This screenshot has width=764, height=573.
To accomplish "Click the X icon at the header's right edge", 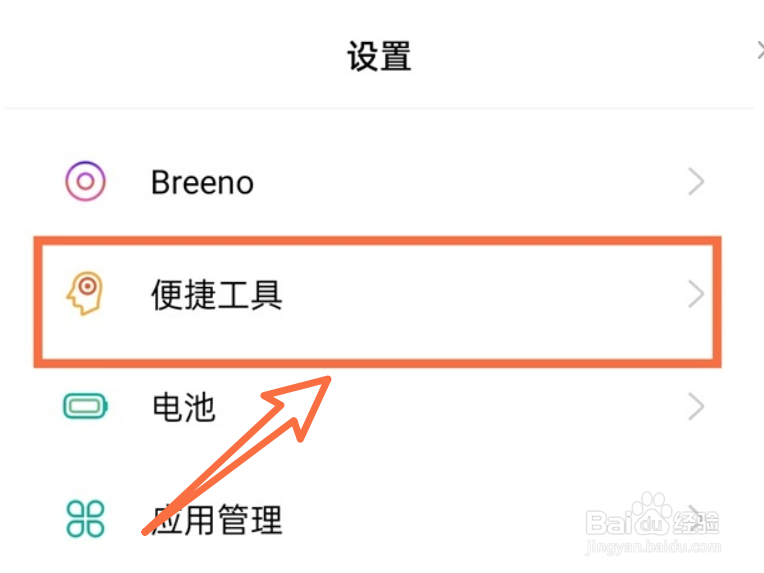I will 759,51.
